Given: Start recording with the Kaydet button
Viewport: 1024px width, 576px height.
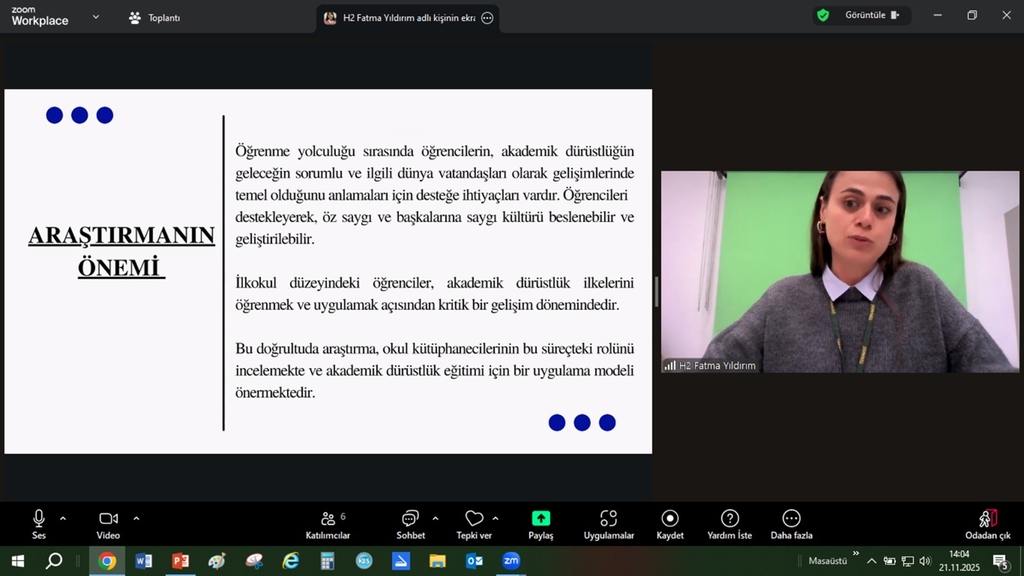Looking at the screenshot, I should pos(670,518).
